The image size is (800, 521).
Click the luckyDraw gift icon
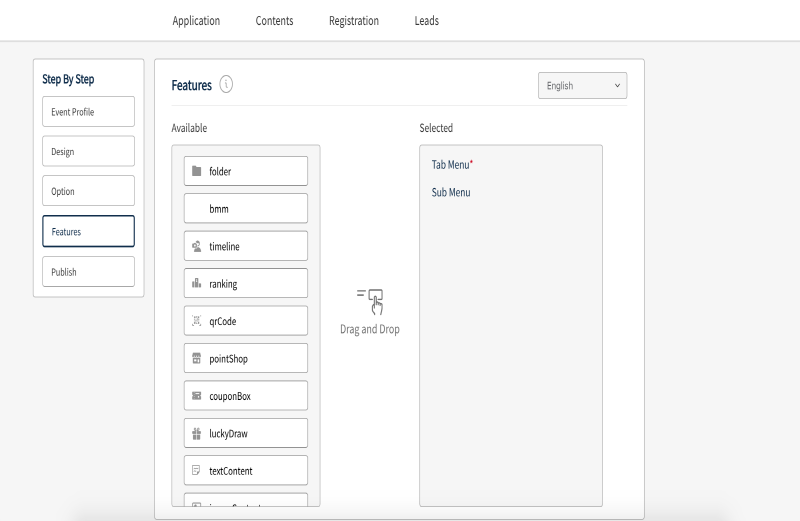coord(197,434)
